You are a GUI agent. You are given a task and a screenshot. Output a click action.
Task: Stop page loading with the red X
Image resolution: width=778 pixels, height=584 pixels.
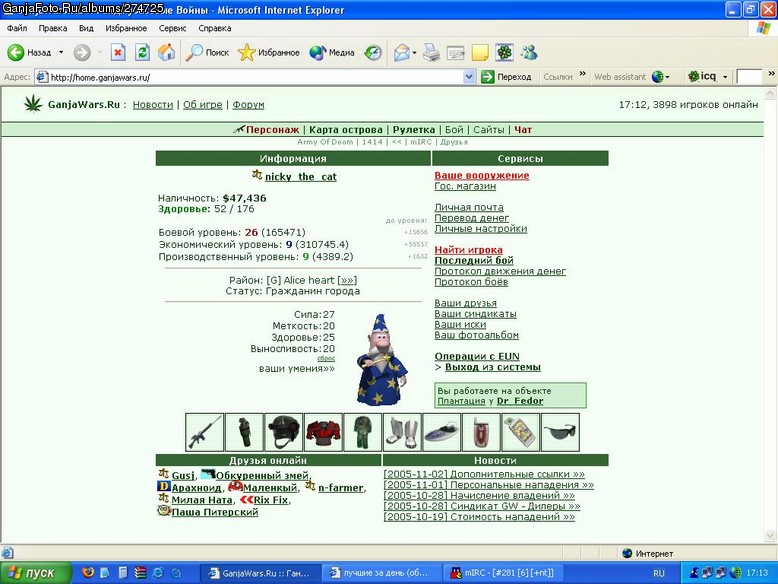tap(118, 52)
